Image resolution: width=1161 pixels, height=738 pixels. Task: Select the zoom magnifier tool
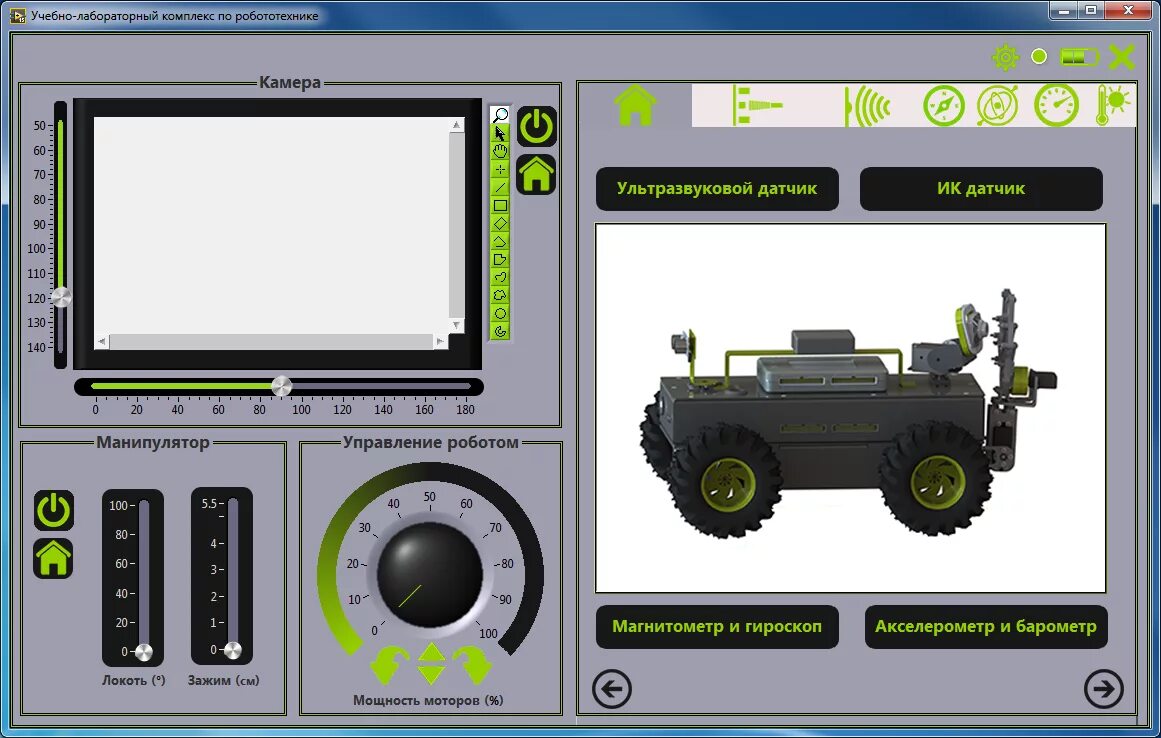(501, 115)
